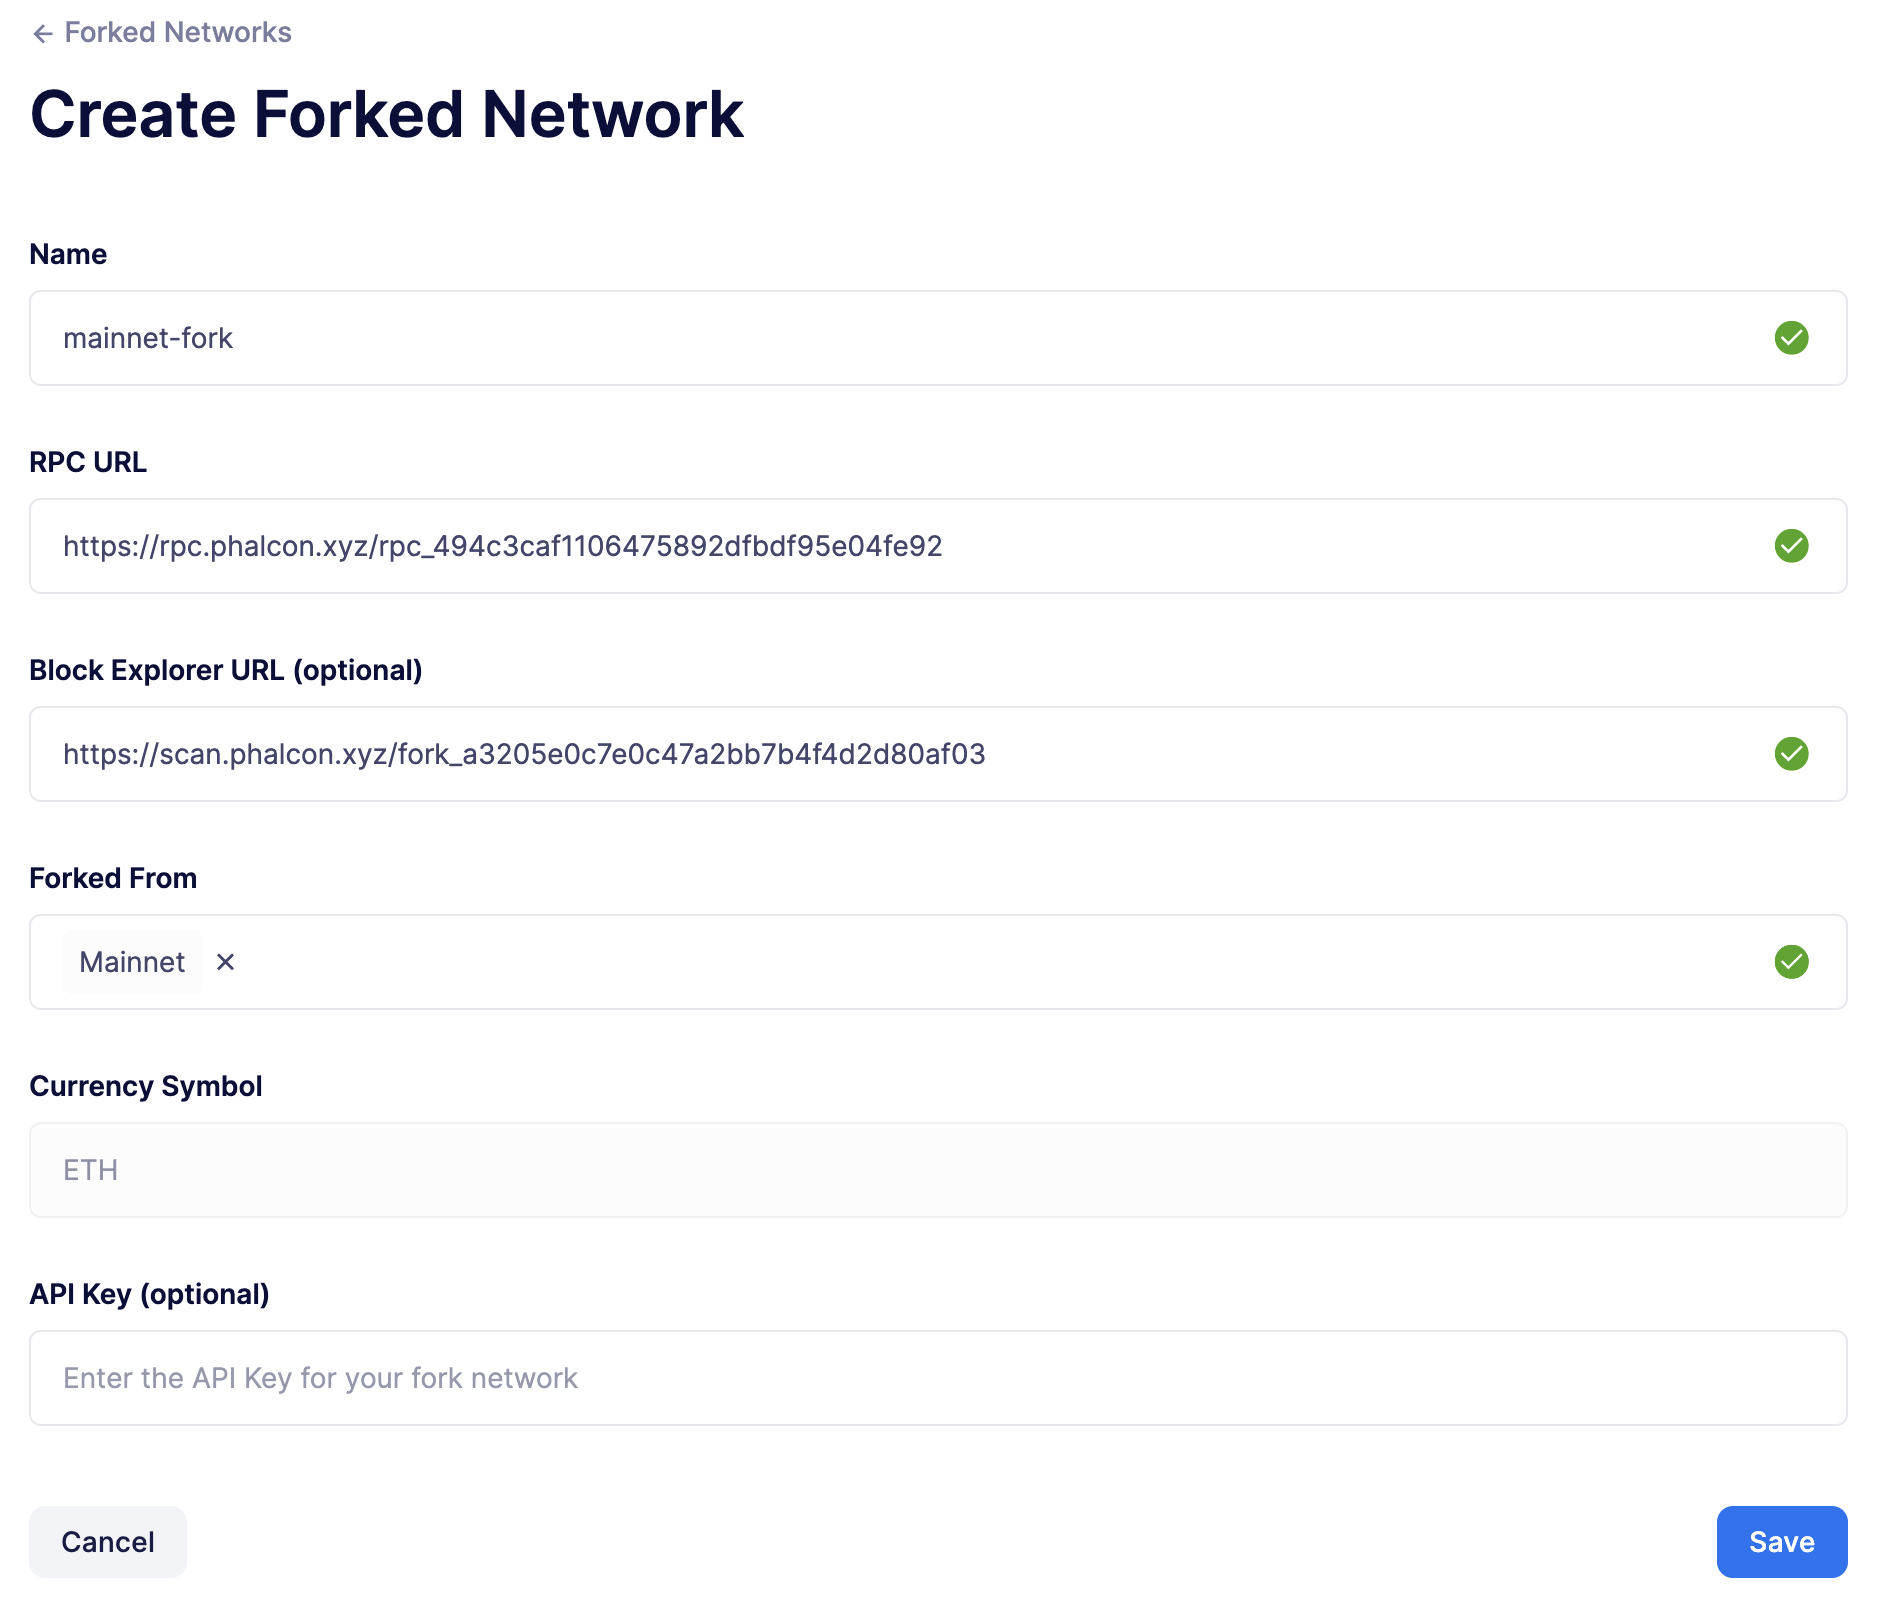This screenshot has width=1890, height=1618.
Task: Click the mainnet-fork text in the Name field
Action: click(148, 338)
